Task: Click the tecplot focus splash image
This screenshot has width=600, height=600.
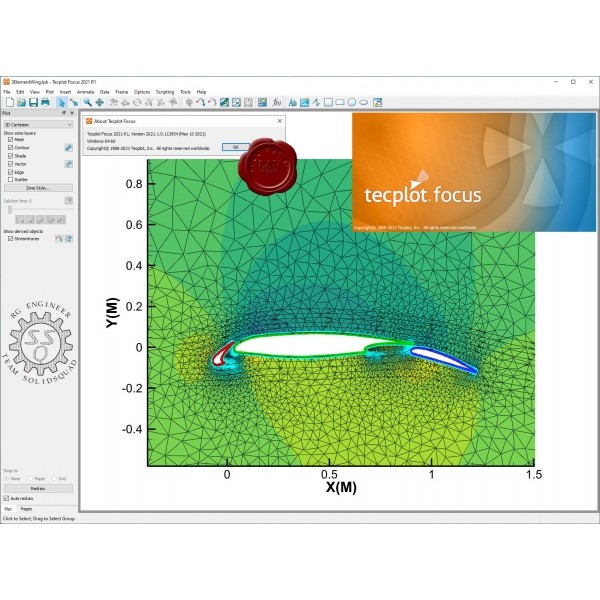Action: coord(474,172)
